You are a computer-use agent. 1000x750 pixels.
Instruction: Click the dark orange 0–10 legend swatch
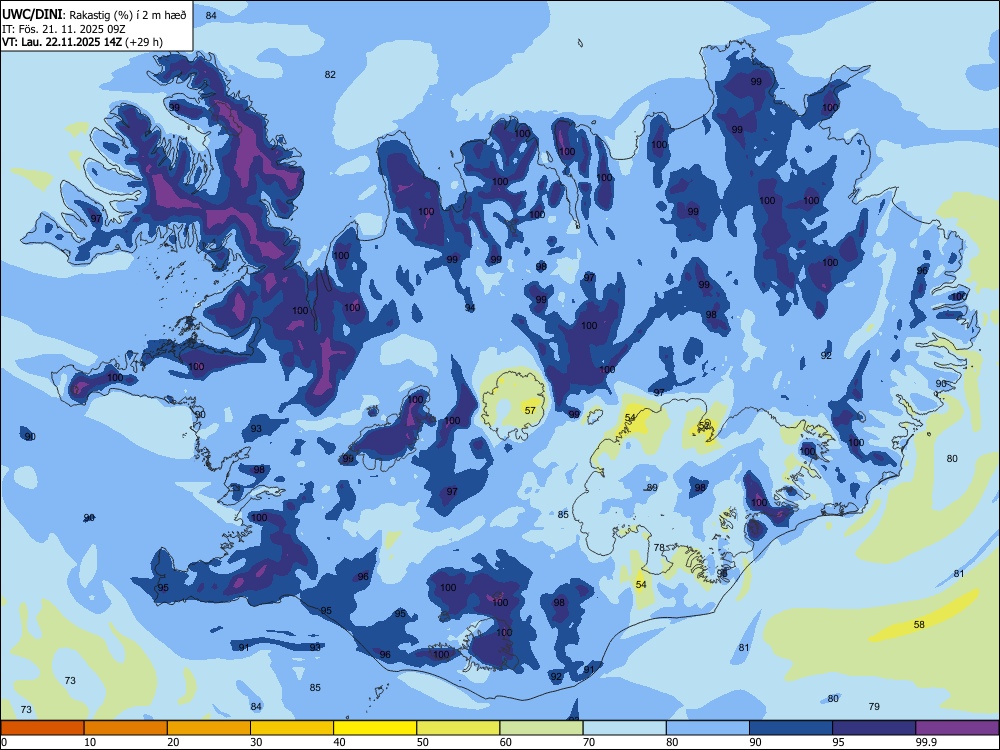tap(42, 728)
